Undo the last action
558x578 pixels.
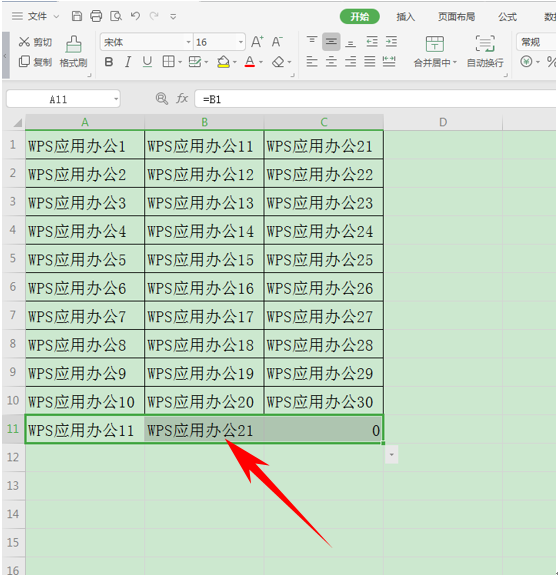135,16
